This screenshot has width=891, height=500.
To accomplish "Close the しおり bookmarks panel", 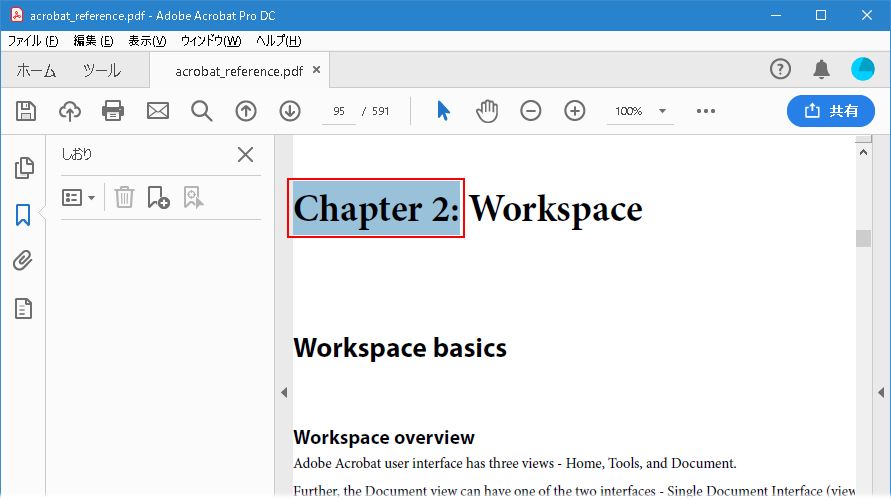I will point(245,154).
